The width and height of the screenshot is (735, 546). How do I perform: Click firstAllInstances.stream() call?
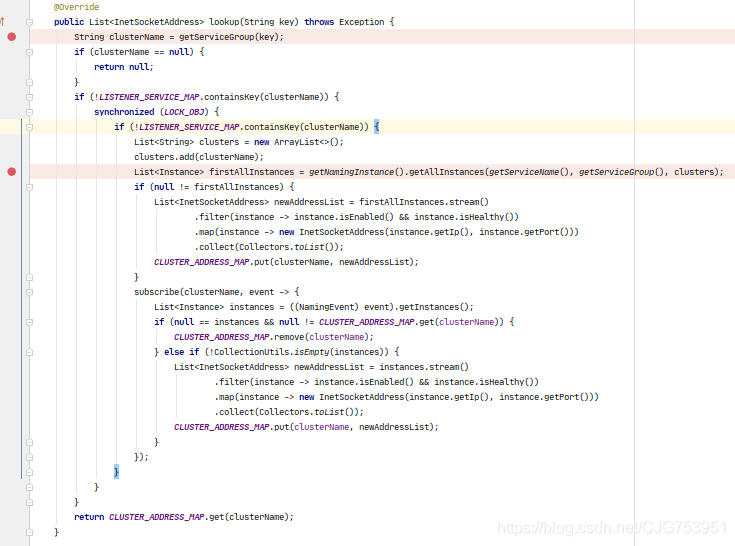[424, 202]
